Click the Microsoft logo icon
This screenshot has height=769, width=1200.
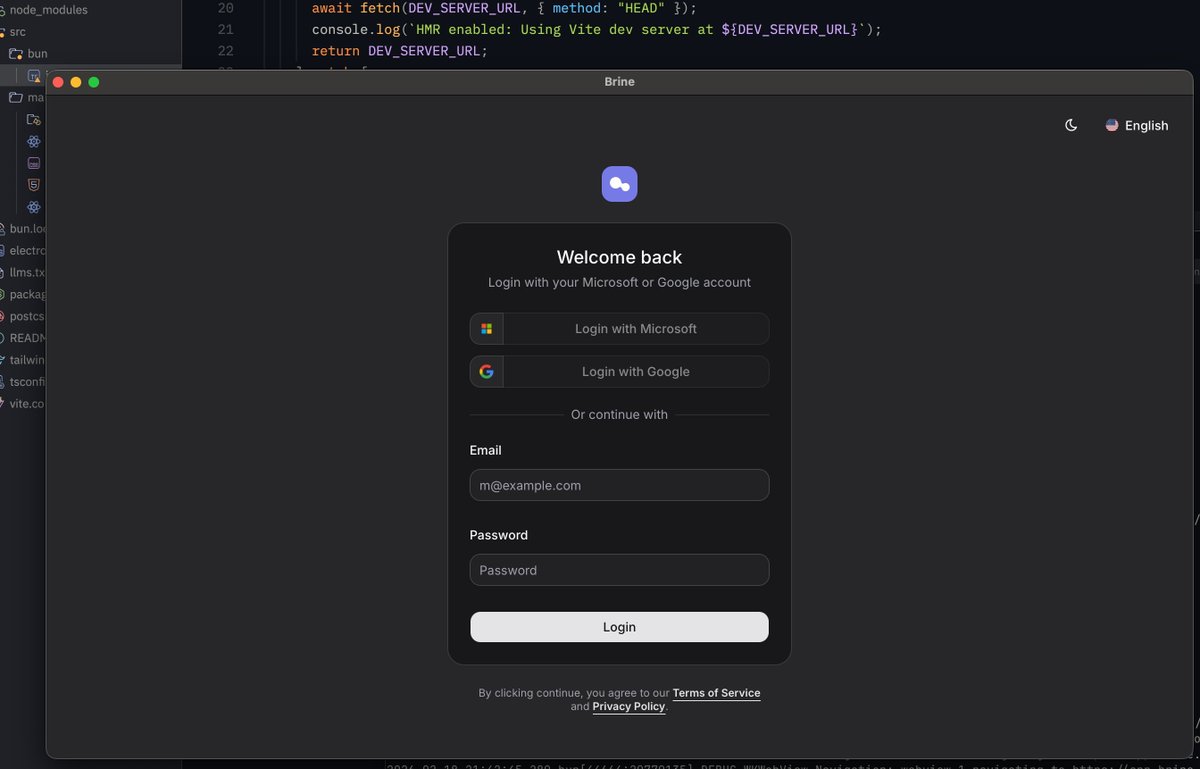(487, 328)
